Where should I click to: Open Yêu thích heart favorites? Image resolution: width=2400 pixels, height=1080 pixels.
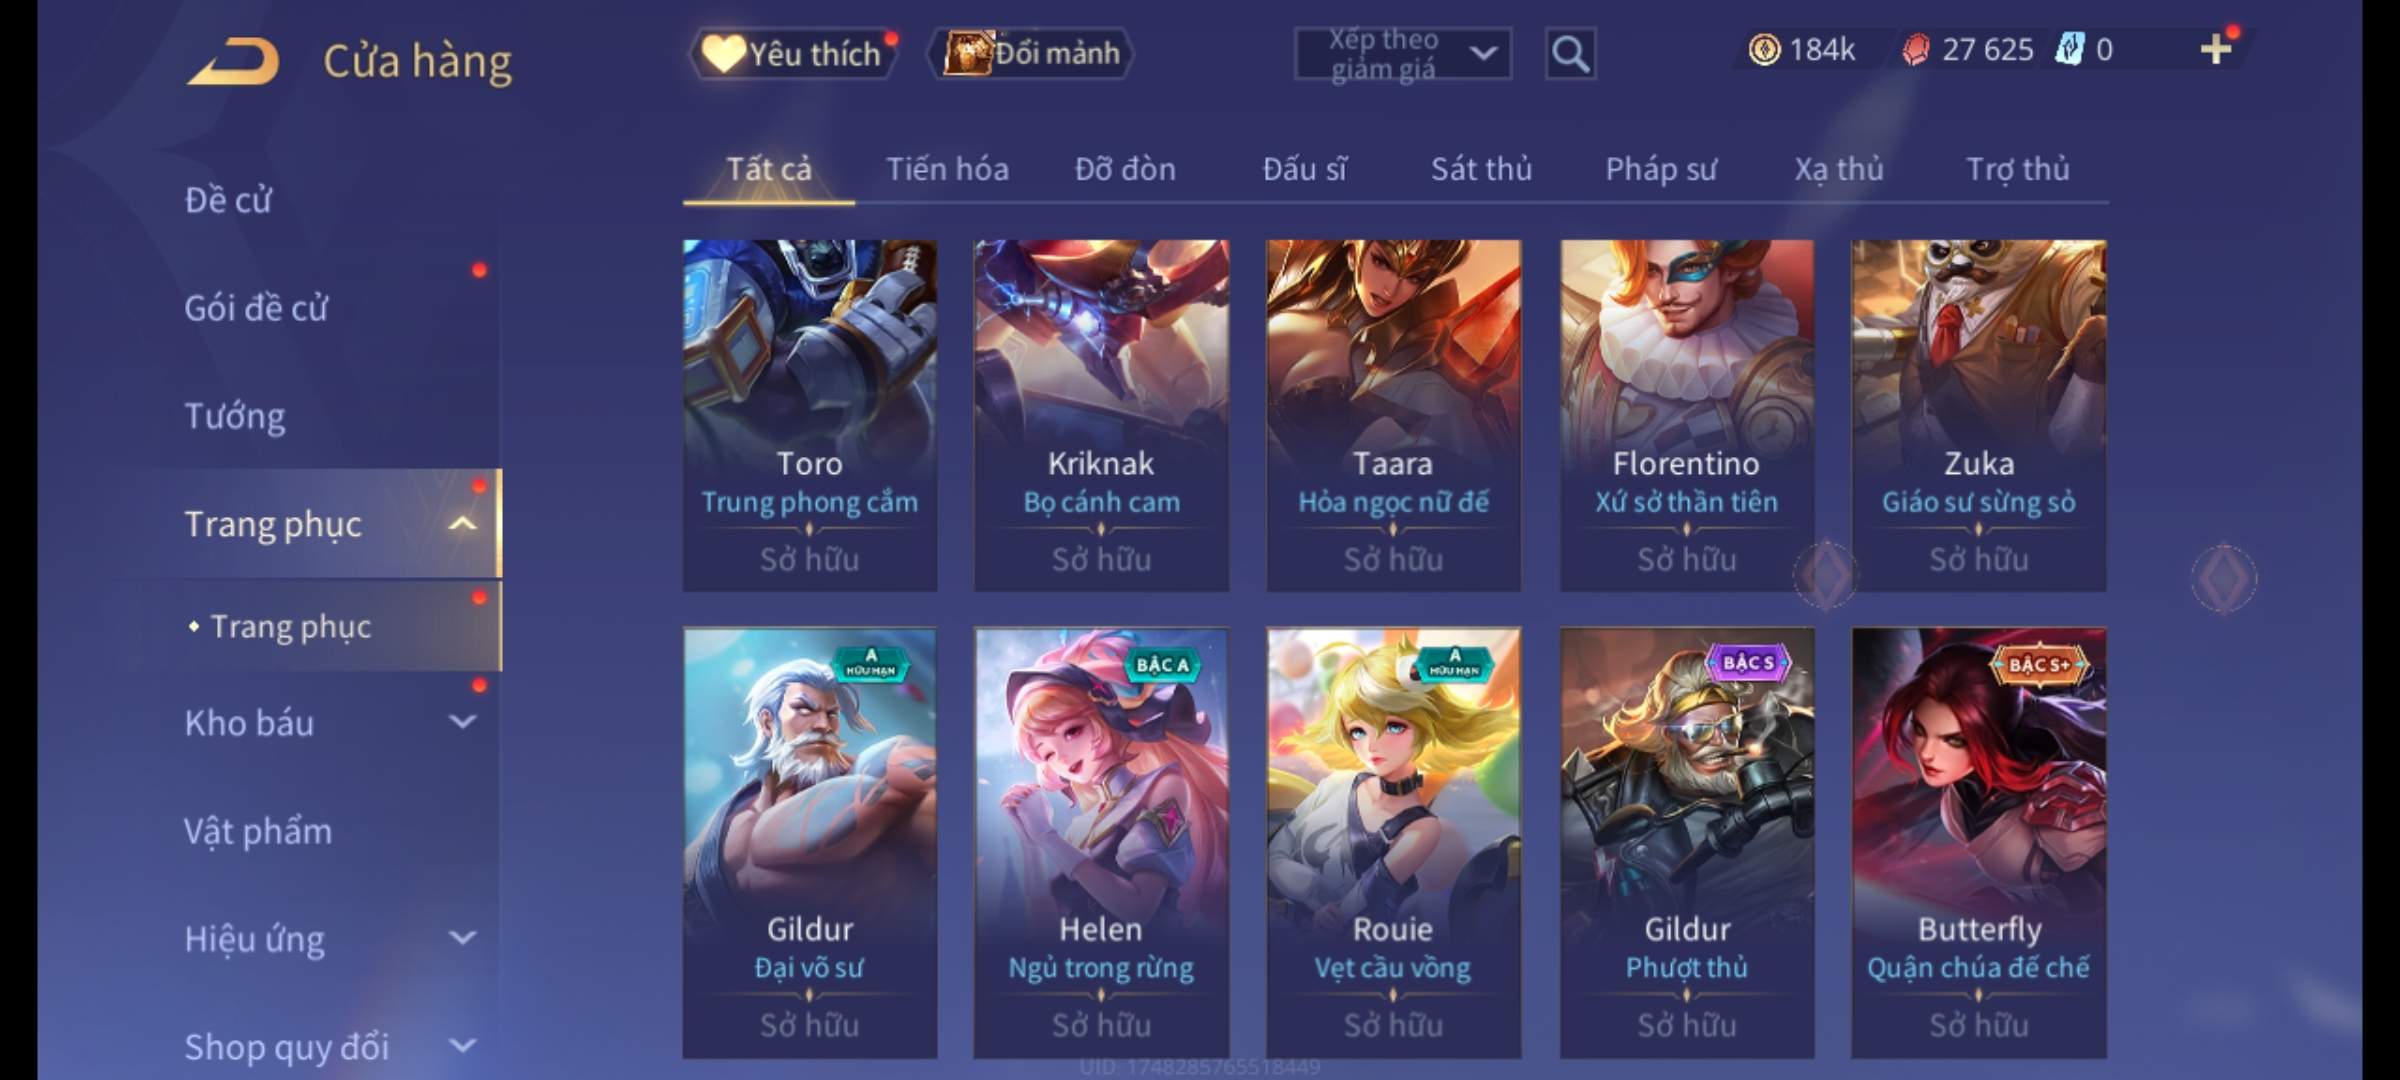click(x=793, y=54)
